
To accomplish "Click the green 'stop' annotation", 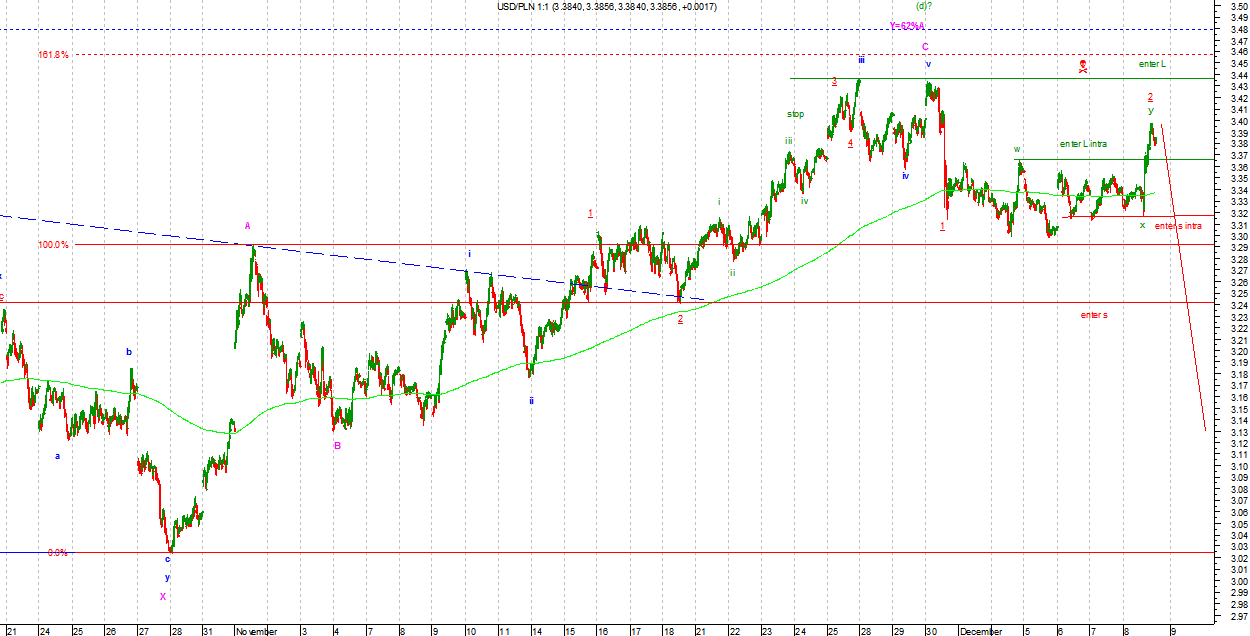I will pyautogui.click(x=795, y=114).
